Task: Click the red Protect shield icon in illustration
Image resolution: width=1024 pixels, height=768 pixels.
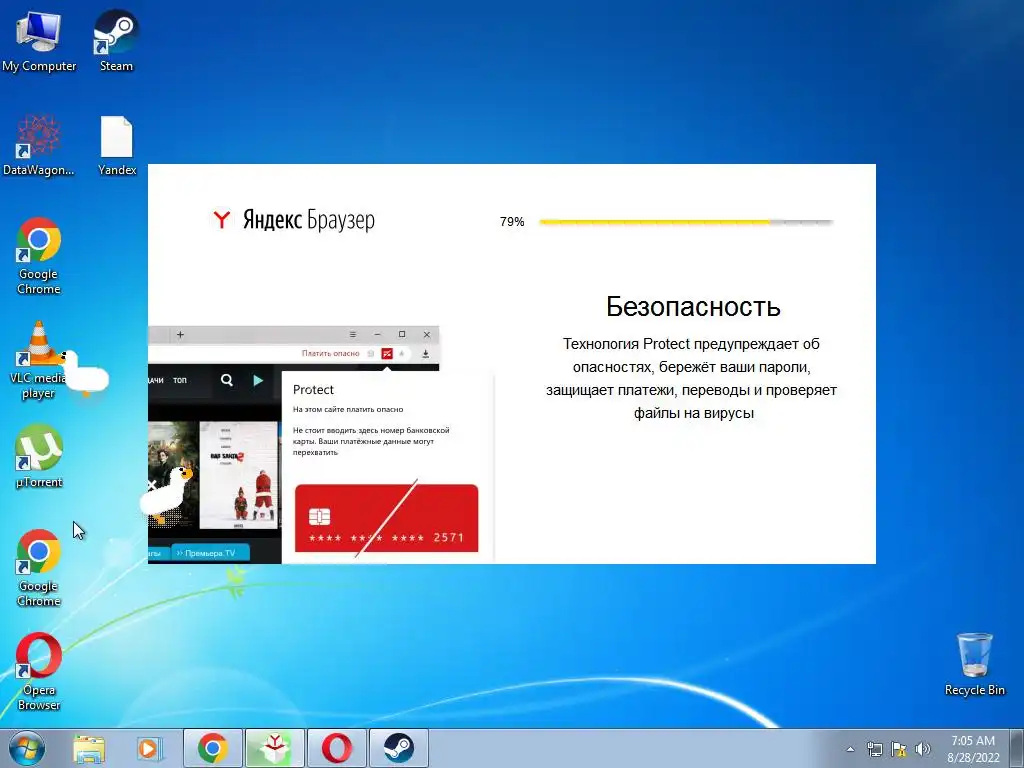Action: coord(387,353)
